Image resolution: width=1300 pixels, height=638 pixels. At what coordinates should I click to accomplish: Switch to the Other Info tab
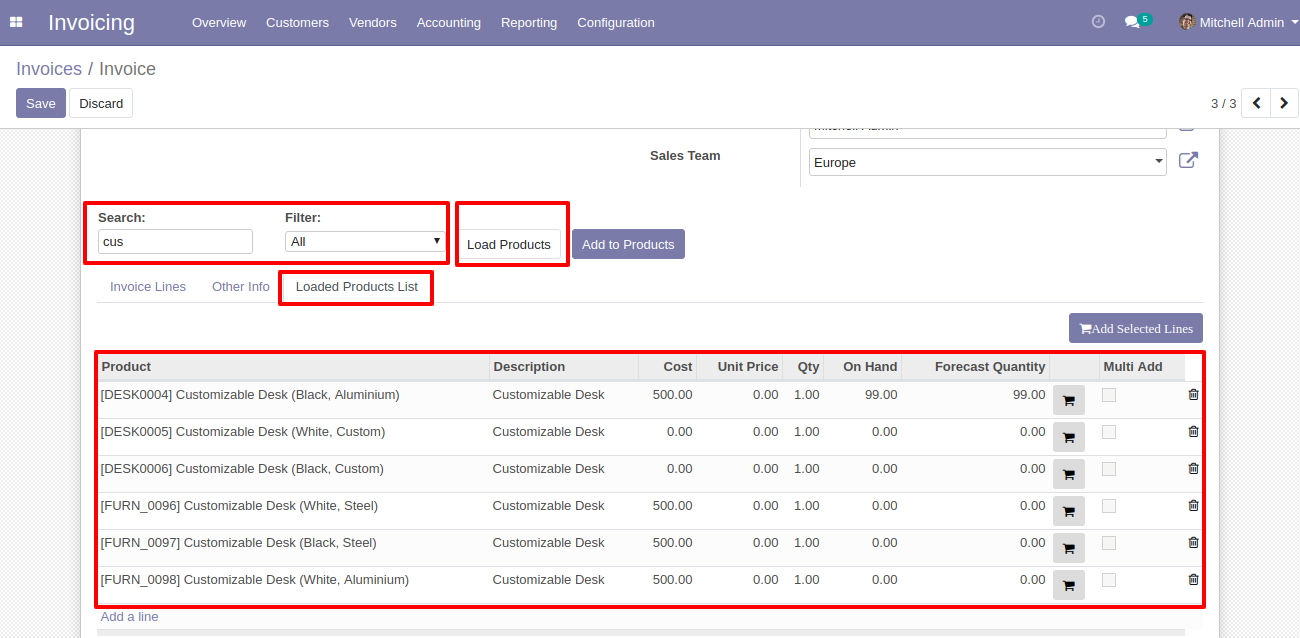(241, 287)
